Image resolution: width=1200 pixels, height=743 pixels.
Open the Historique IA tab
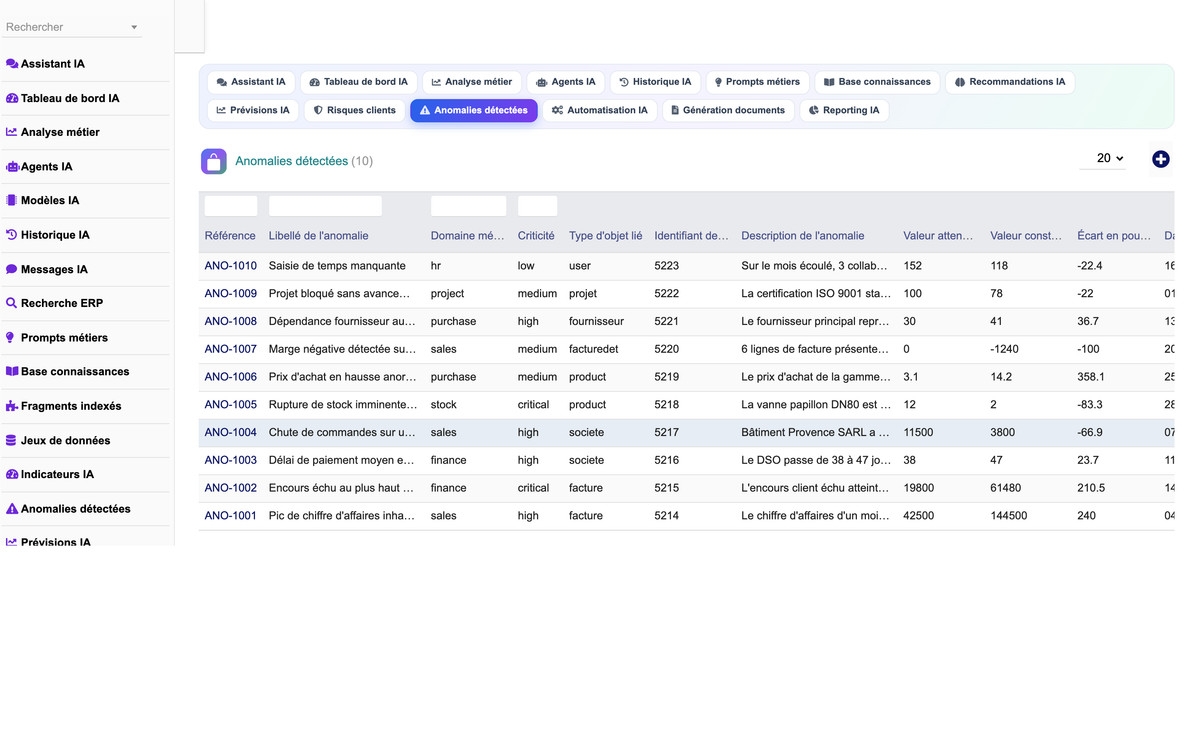[x=655, y=82]
